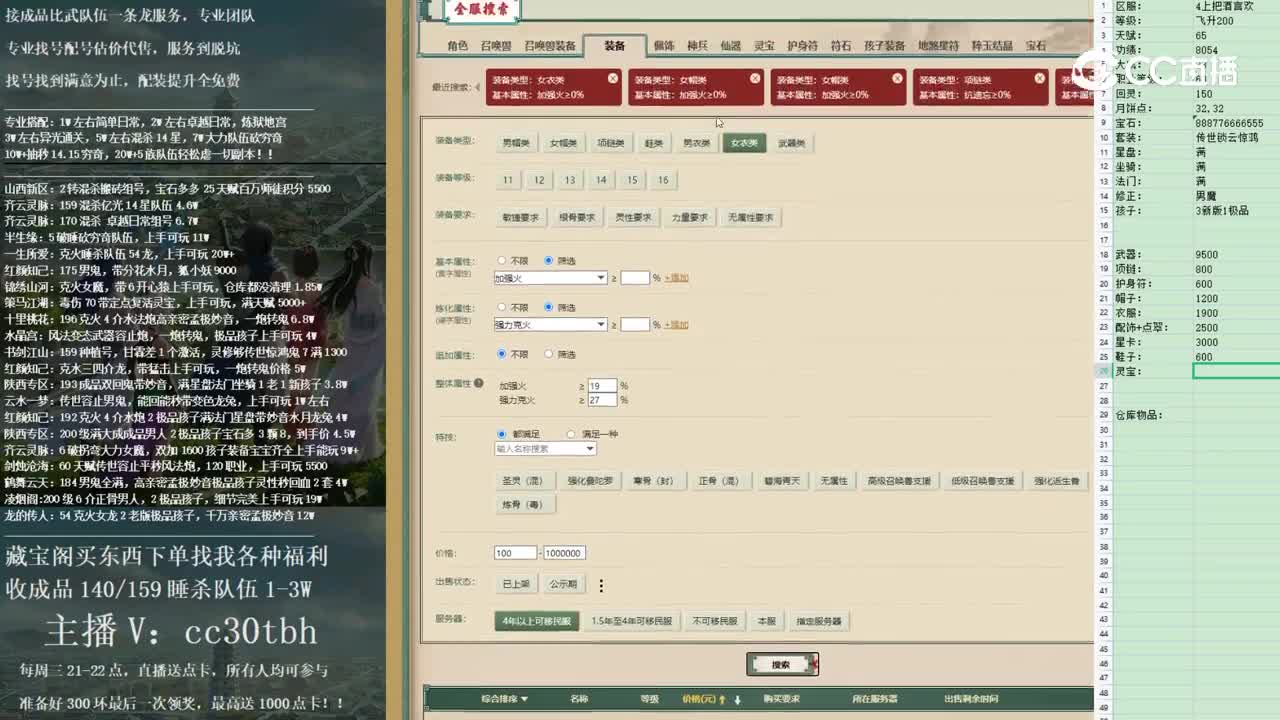Click the 加强火 basic attribute percent field
Viewport: 1280px width, 720px height.
click(x=635, y=278)
